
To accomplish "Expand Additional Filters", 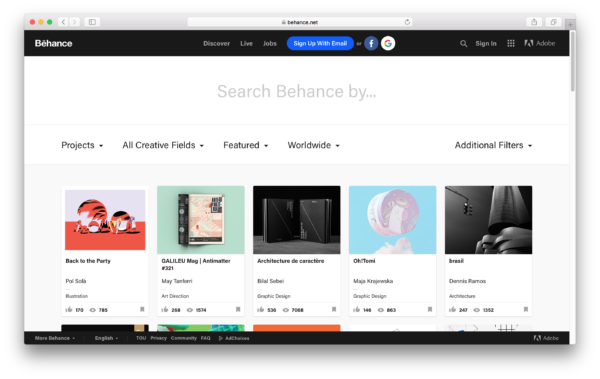I will pos(493,145).
